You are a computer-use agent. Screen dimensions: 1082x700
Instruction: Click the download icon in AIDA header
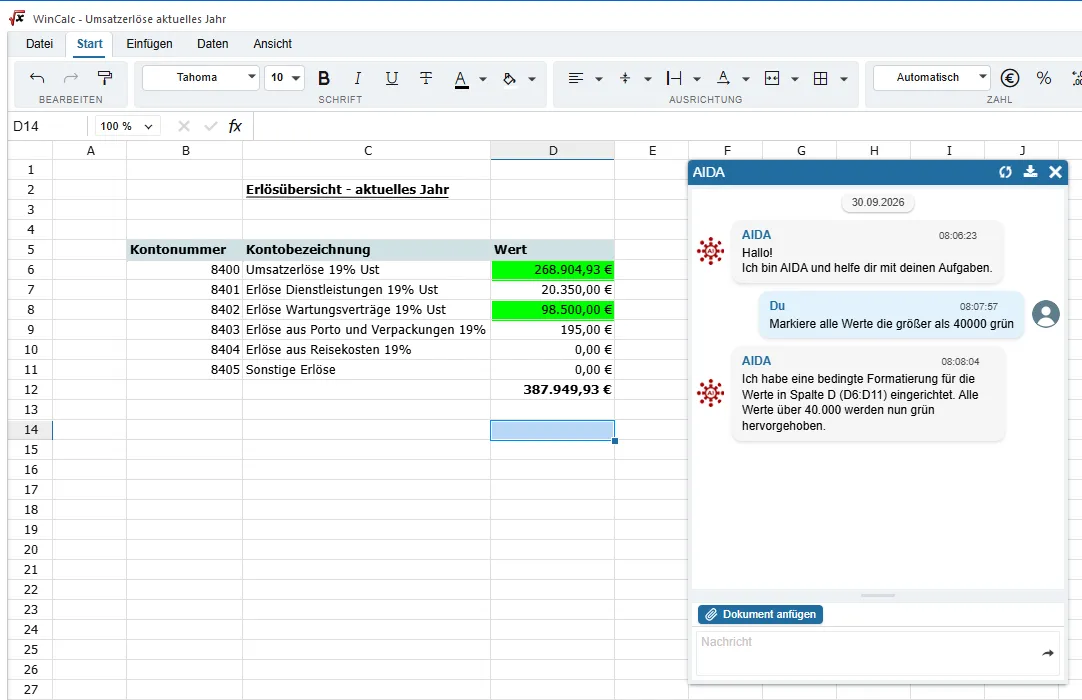tap(1030, 172)
